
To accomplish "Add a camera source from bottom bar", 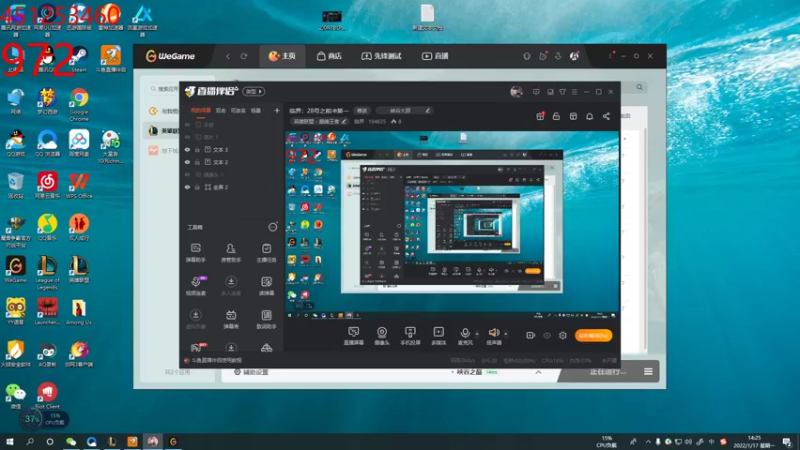I will tap(382, 336).
